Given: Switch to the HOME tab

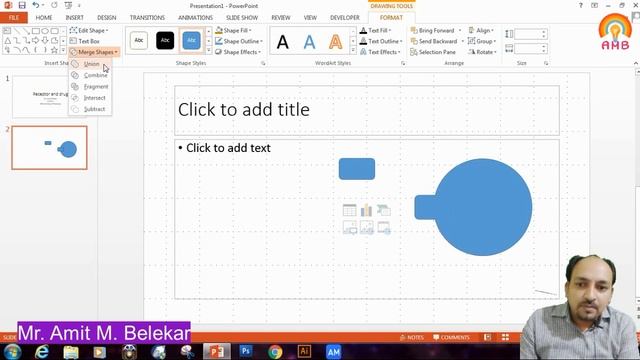Looking at the screenshot, I should pyautogui.click(x=44, y=18).
